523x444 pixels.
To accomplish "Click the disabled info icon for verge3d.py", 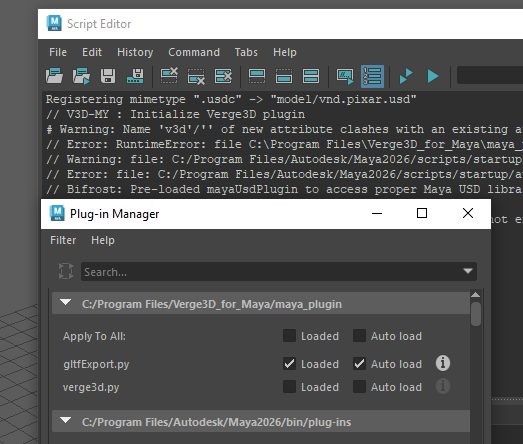I will click(x=443, y=386).
